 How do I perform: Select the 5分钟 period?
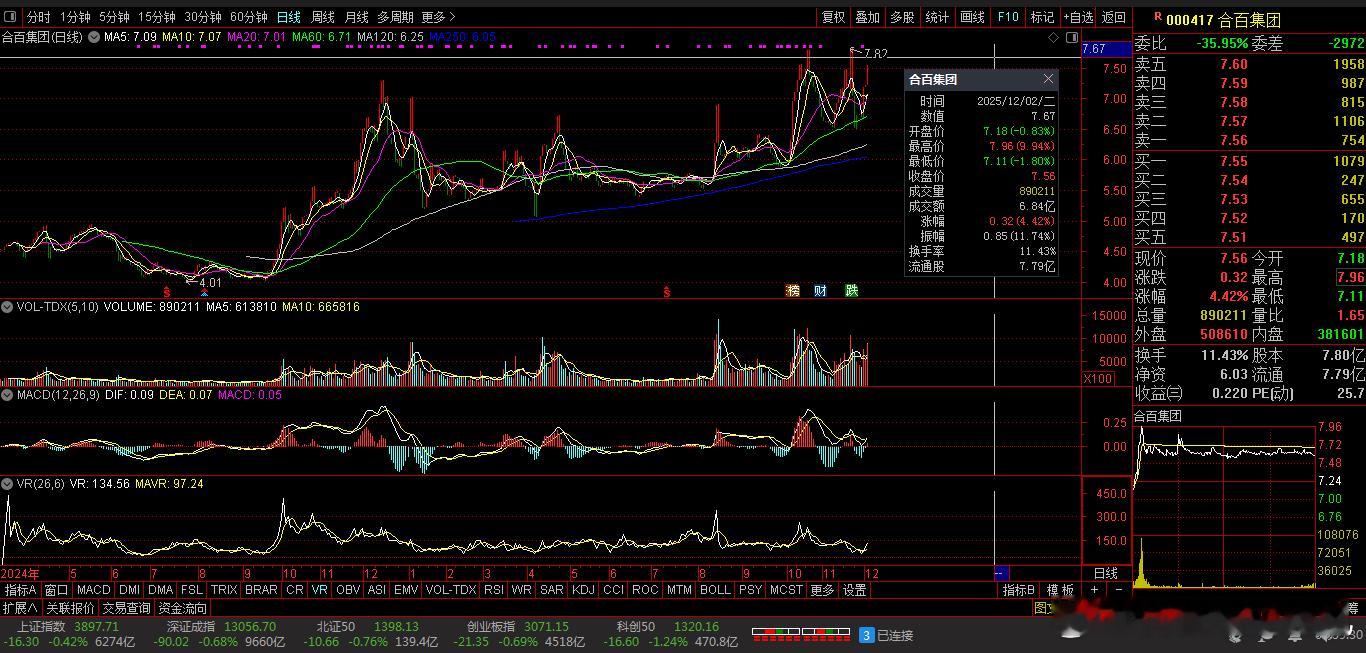coord(114,17)
